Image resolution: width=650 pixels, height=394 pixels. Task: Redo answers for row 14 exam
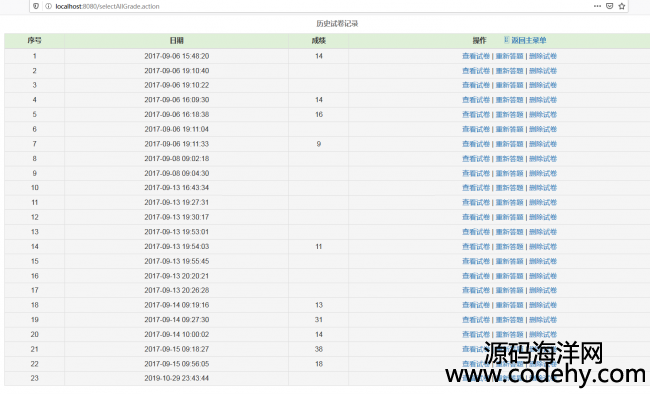509,246
